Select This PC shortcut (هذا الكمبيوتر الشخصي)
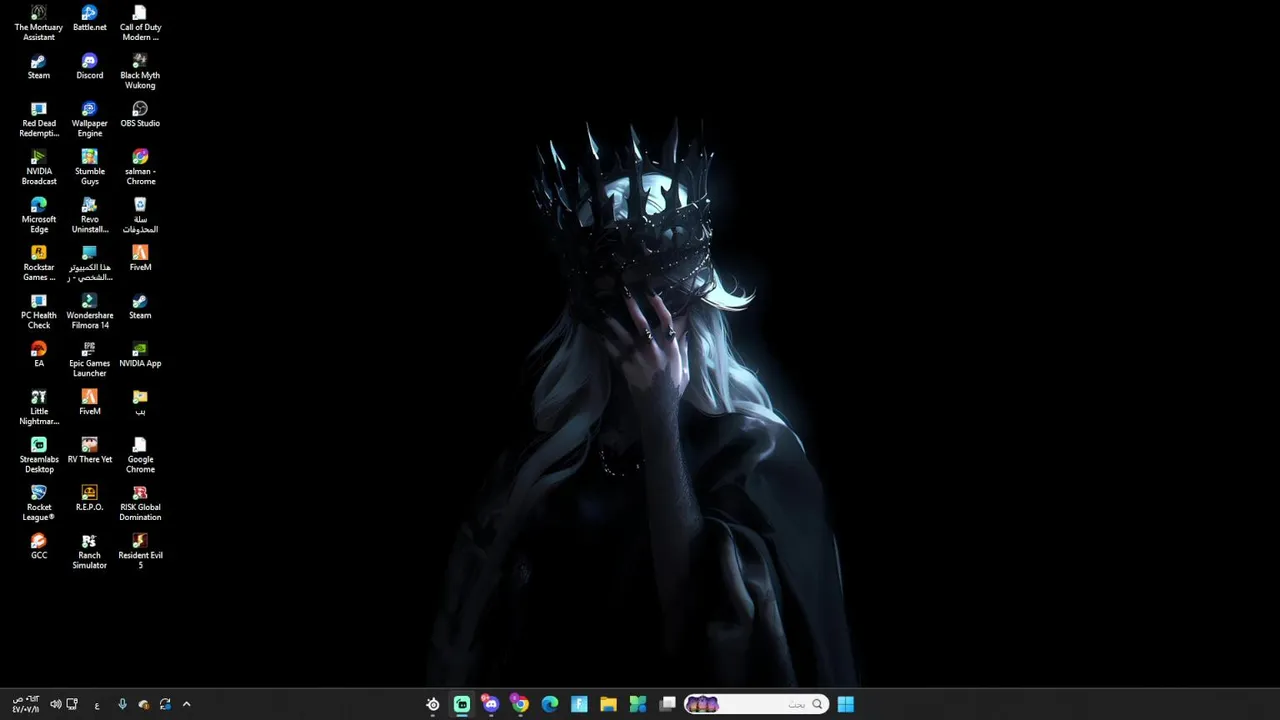 click(x=89, y=263)
